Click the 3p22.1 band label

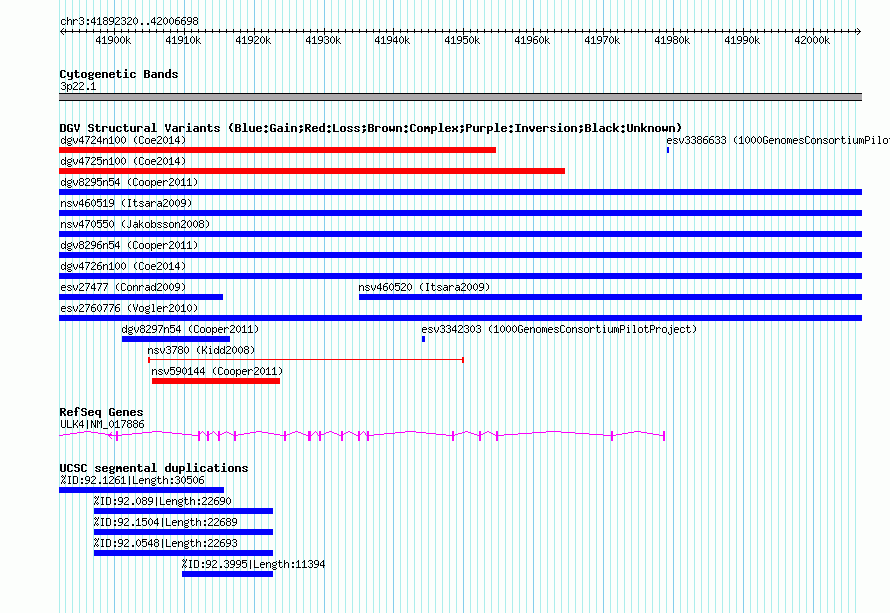[78, 86]
